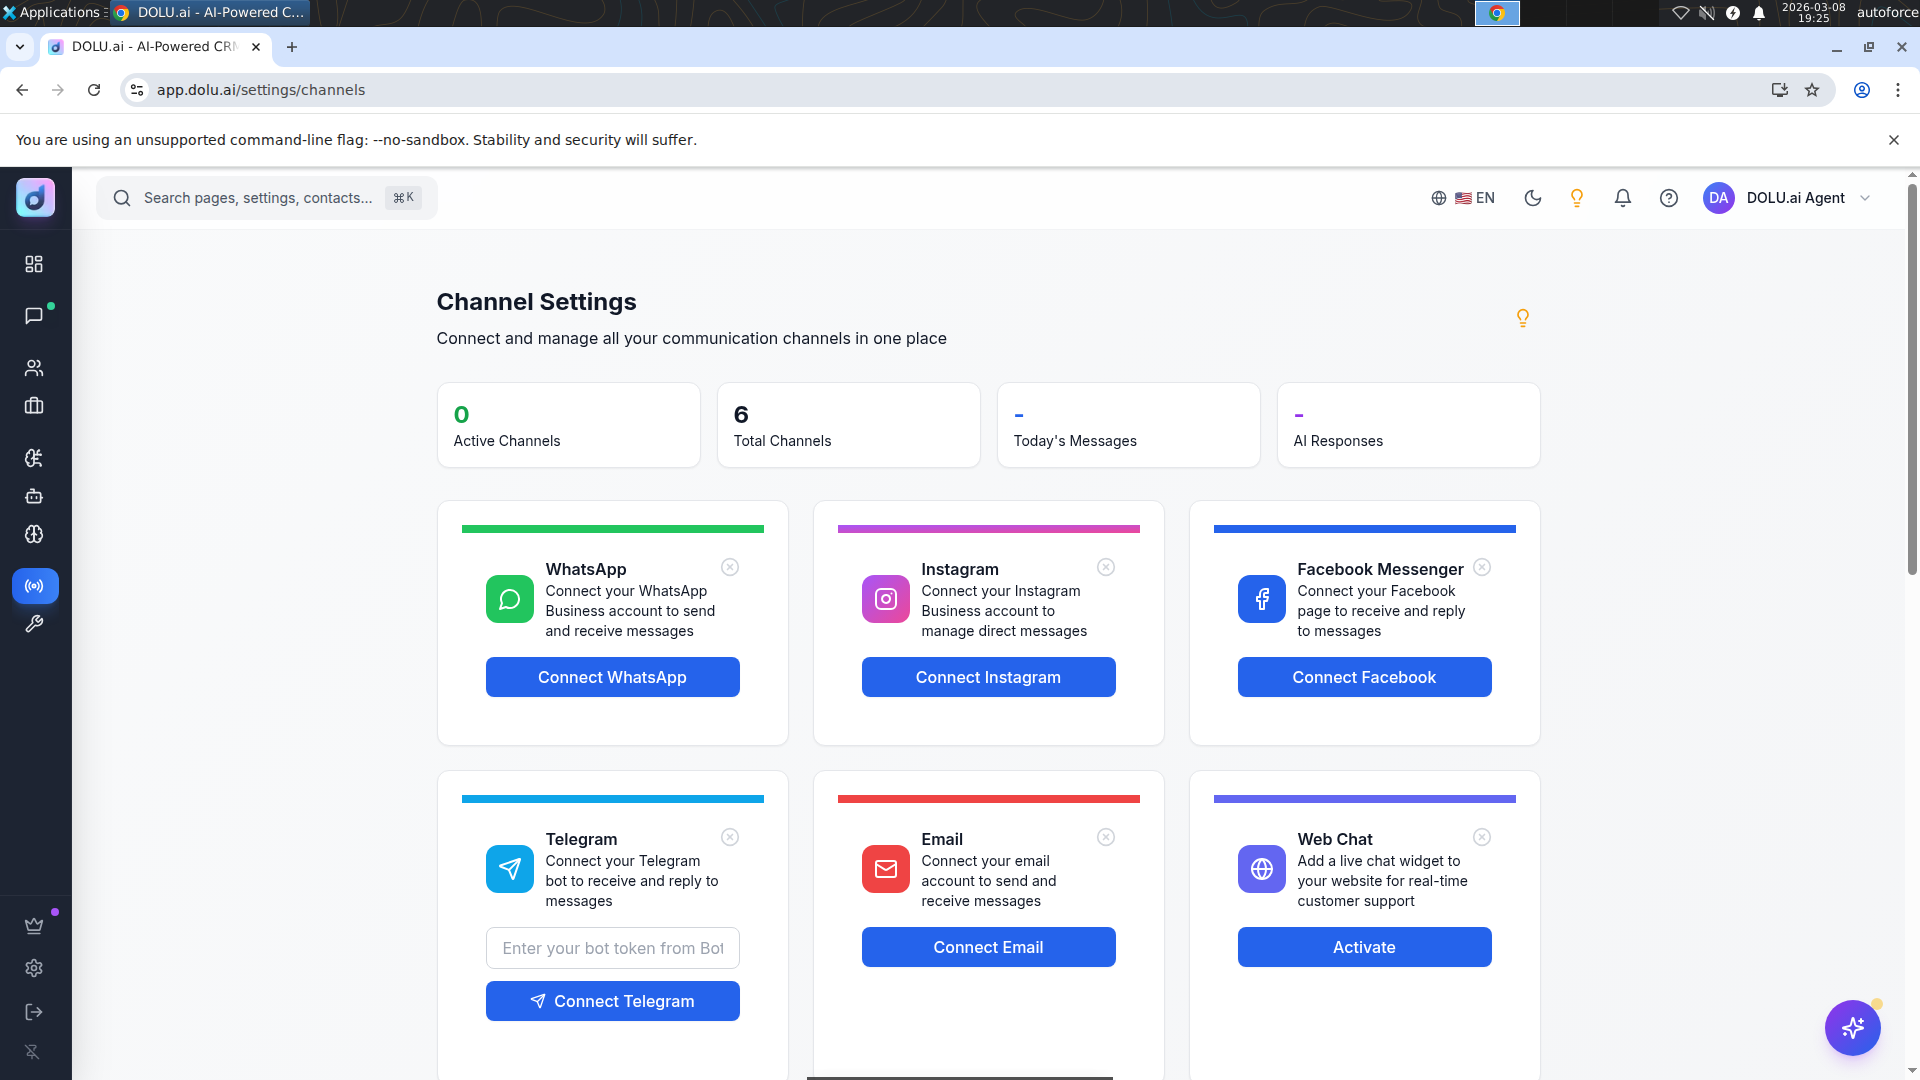Open Chrome three-dot menu
1920x1080 pixels.
[1898, 90]
